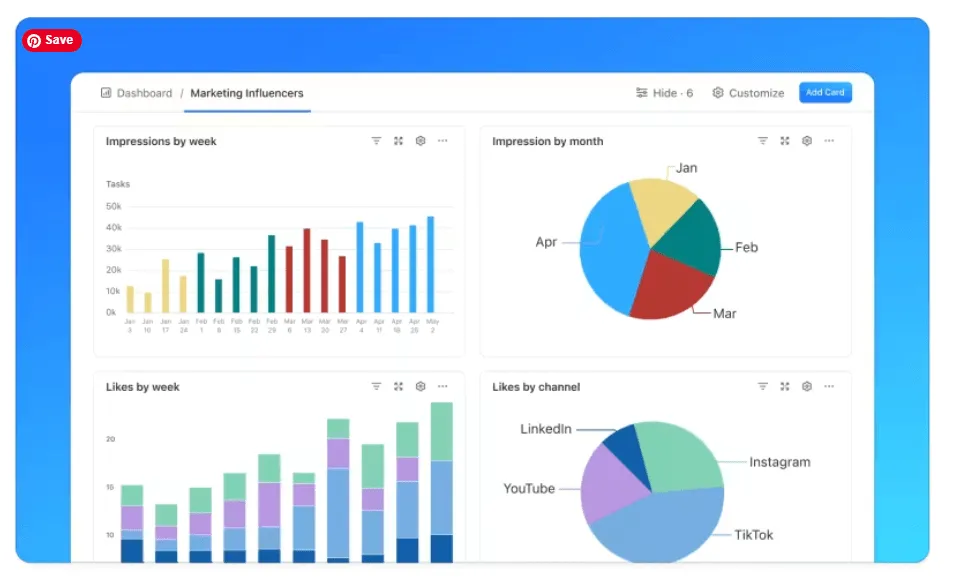Open Likes by channel card settings
957x577 pixels.
point(807,386)
